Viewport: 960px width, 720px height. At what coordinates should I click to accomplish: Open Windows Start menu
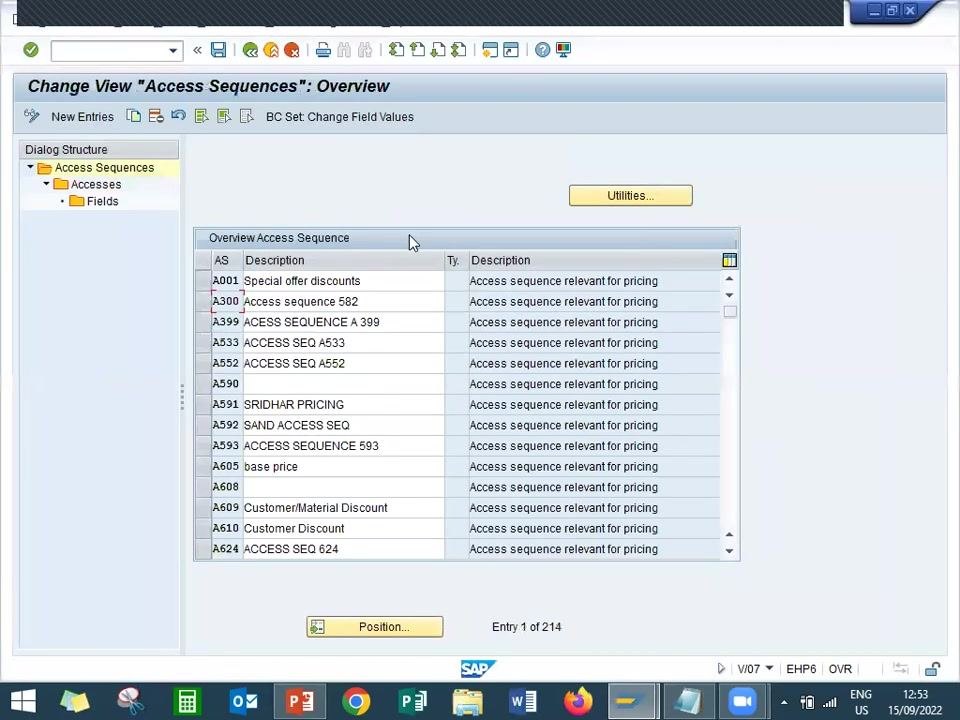(23, 702)
